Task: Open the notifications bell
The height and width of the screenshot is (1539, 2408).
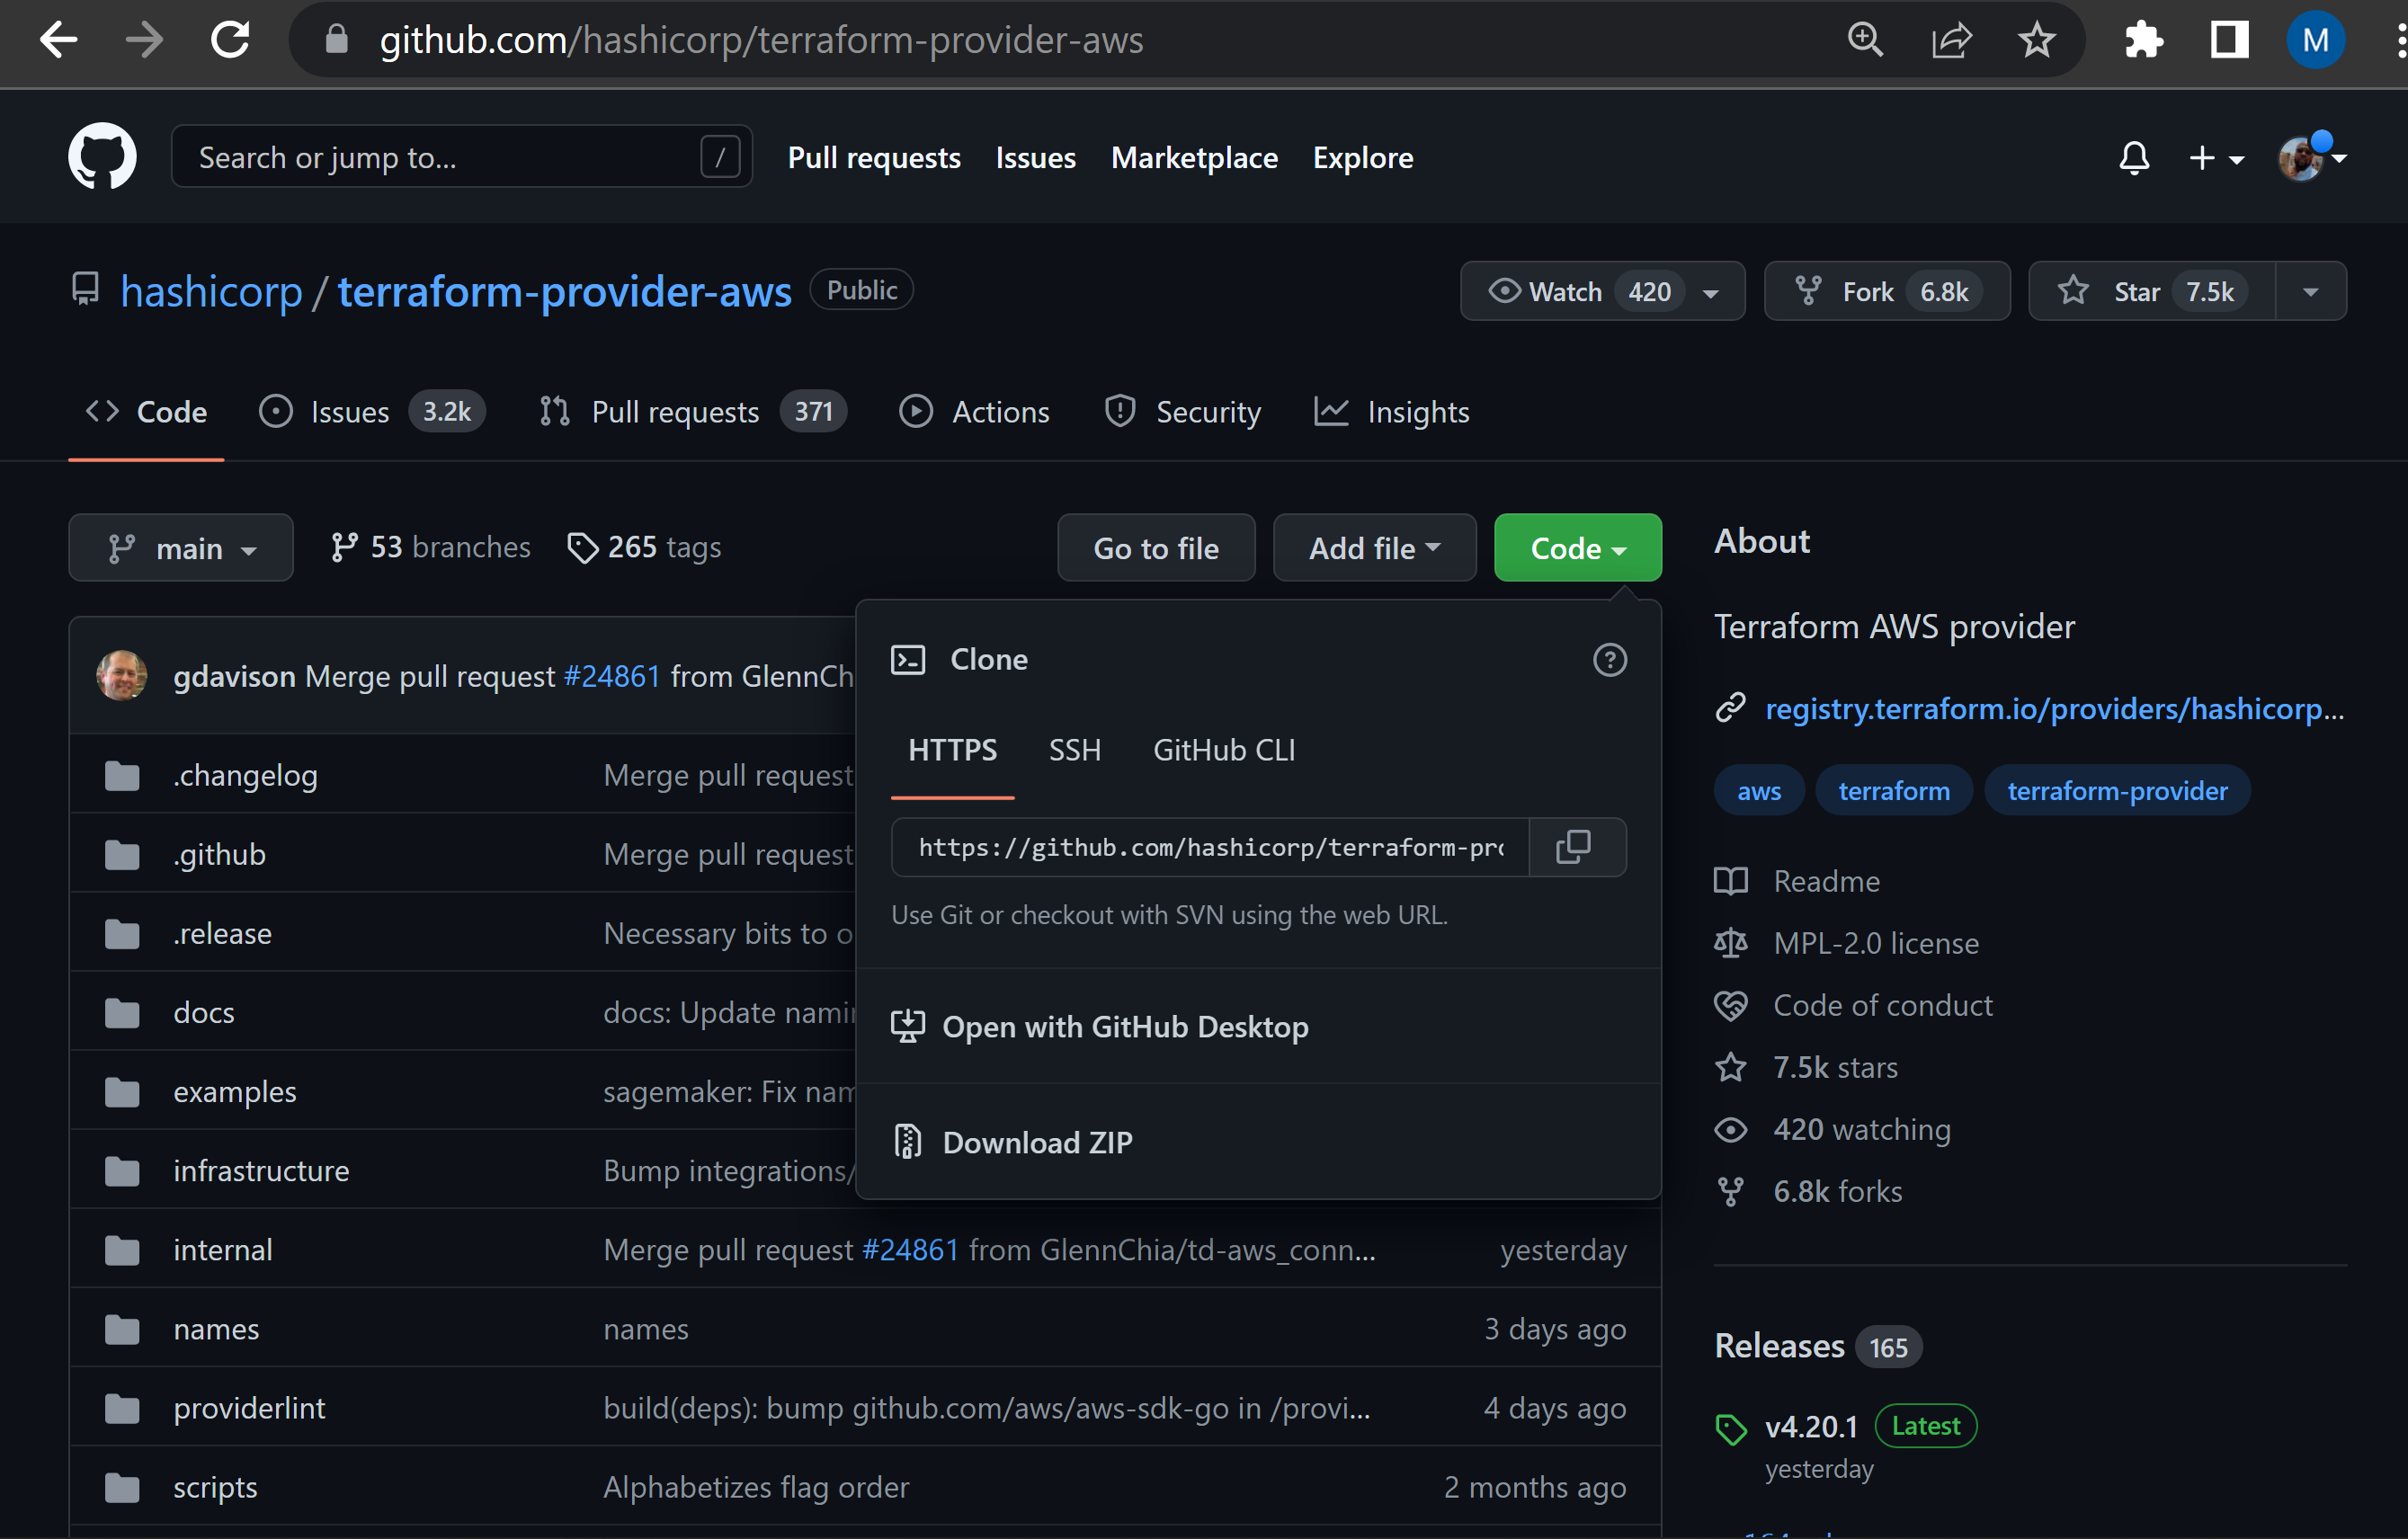Action: pyautogui.click(x=2134, y=157)
